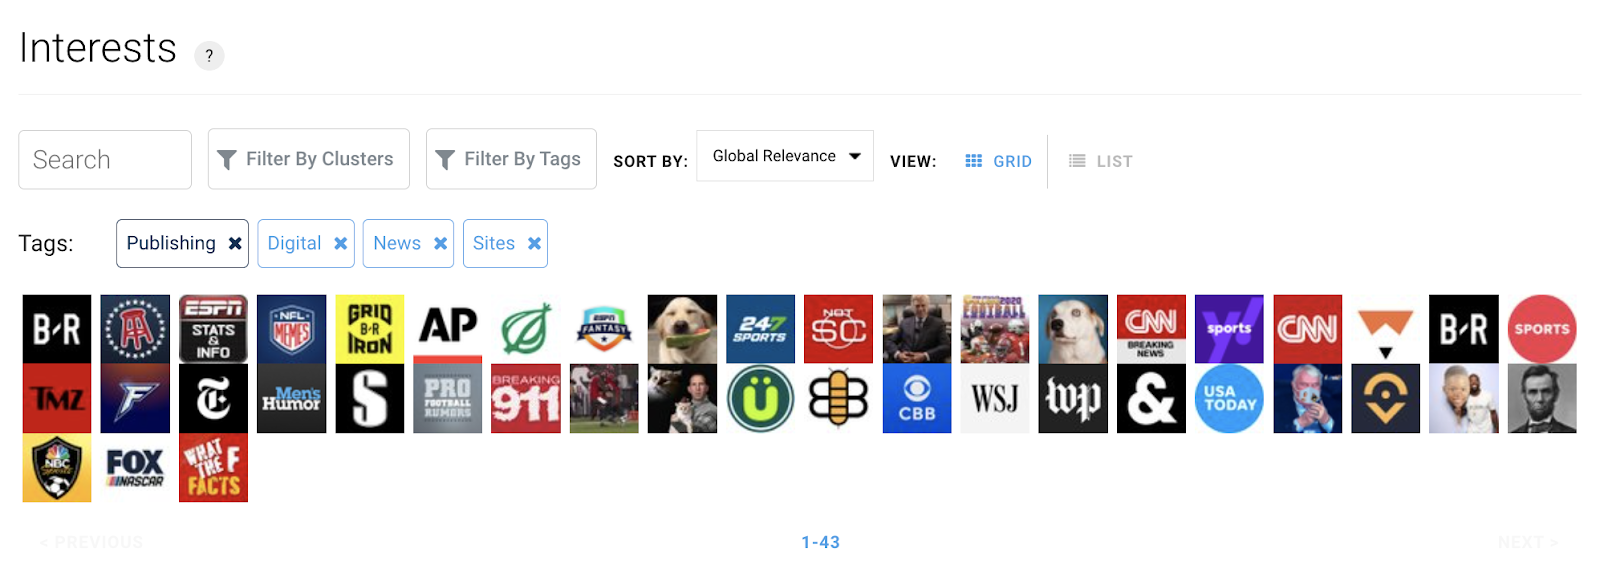Remove the Publishing tag
This screenshot has width=1600, height=573.
235,243
